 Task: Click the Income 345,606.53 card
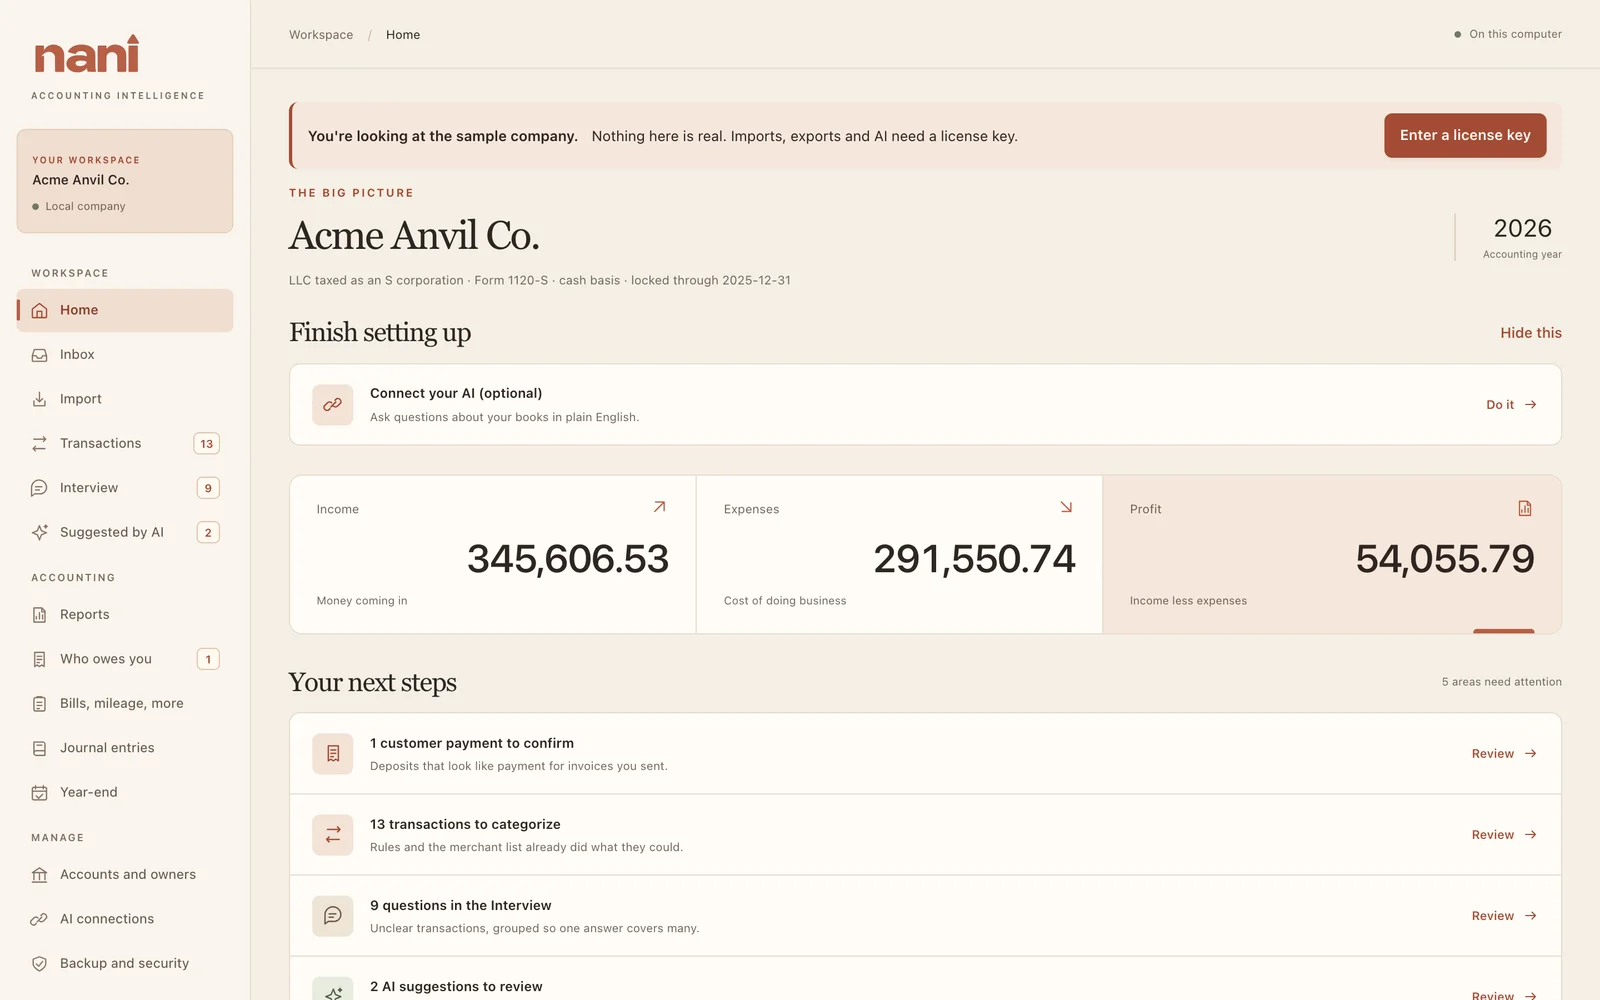click(493, 554)
